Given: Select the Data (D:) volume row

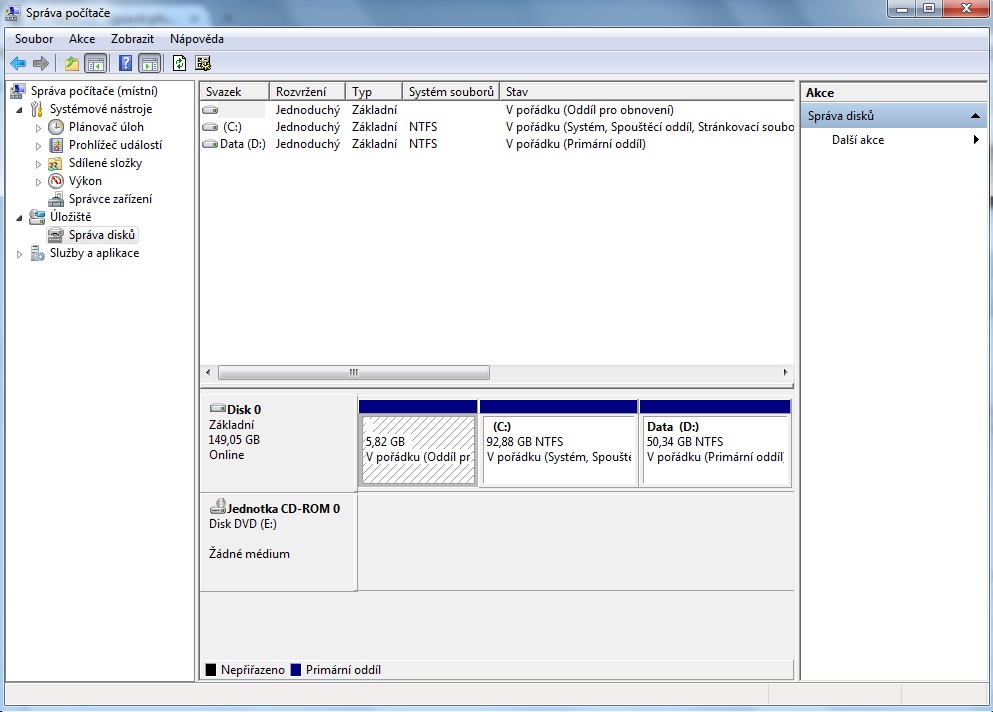Looking at the screenshot, I should point(242,144).
